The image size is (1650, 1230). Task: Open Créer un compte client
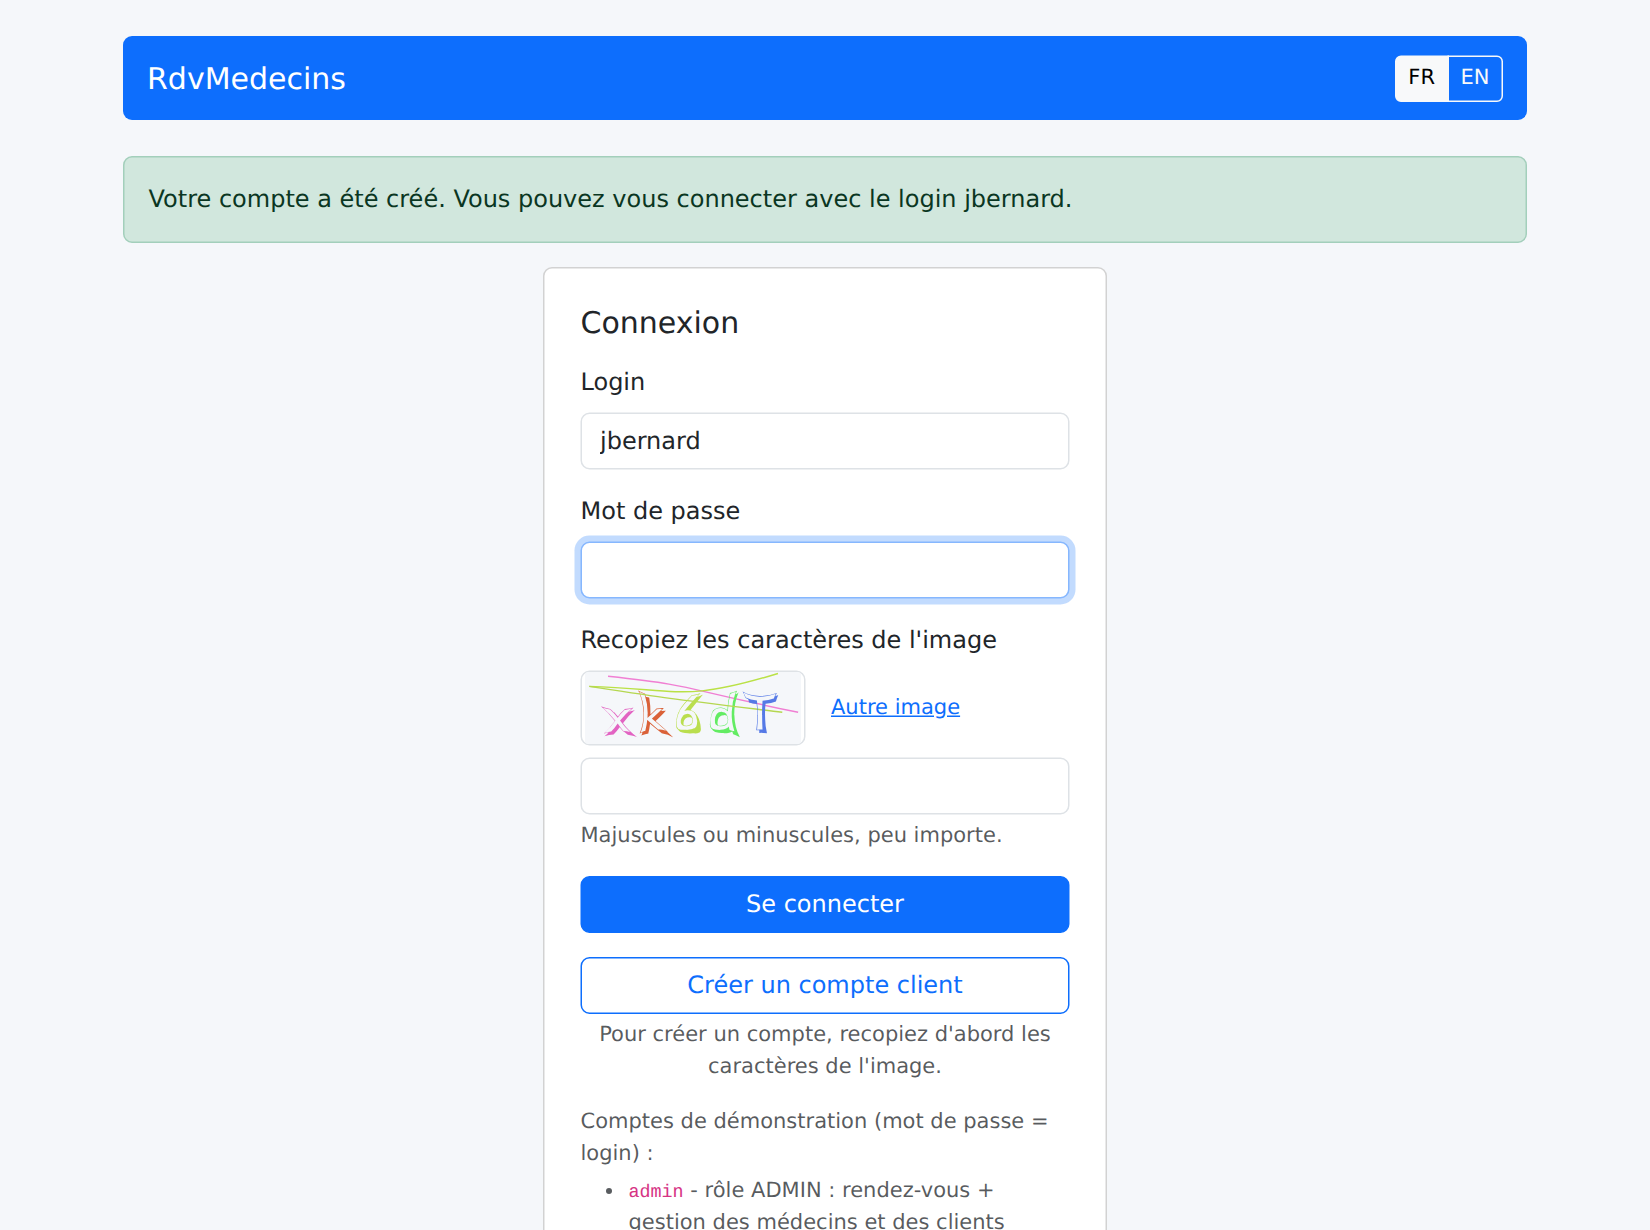tap(824, 985)
